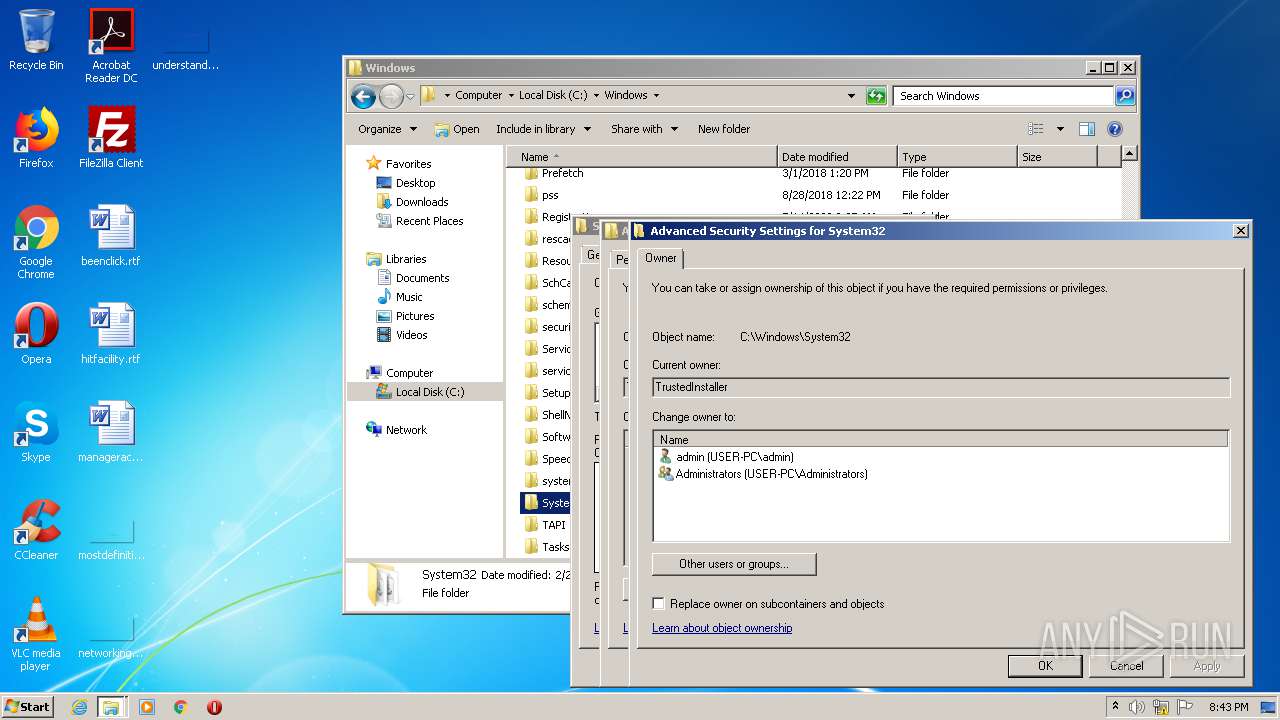The image size is (1280, 720).
Task: Open Internet Explorer from taskbar
Action: point(79,707)
